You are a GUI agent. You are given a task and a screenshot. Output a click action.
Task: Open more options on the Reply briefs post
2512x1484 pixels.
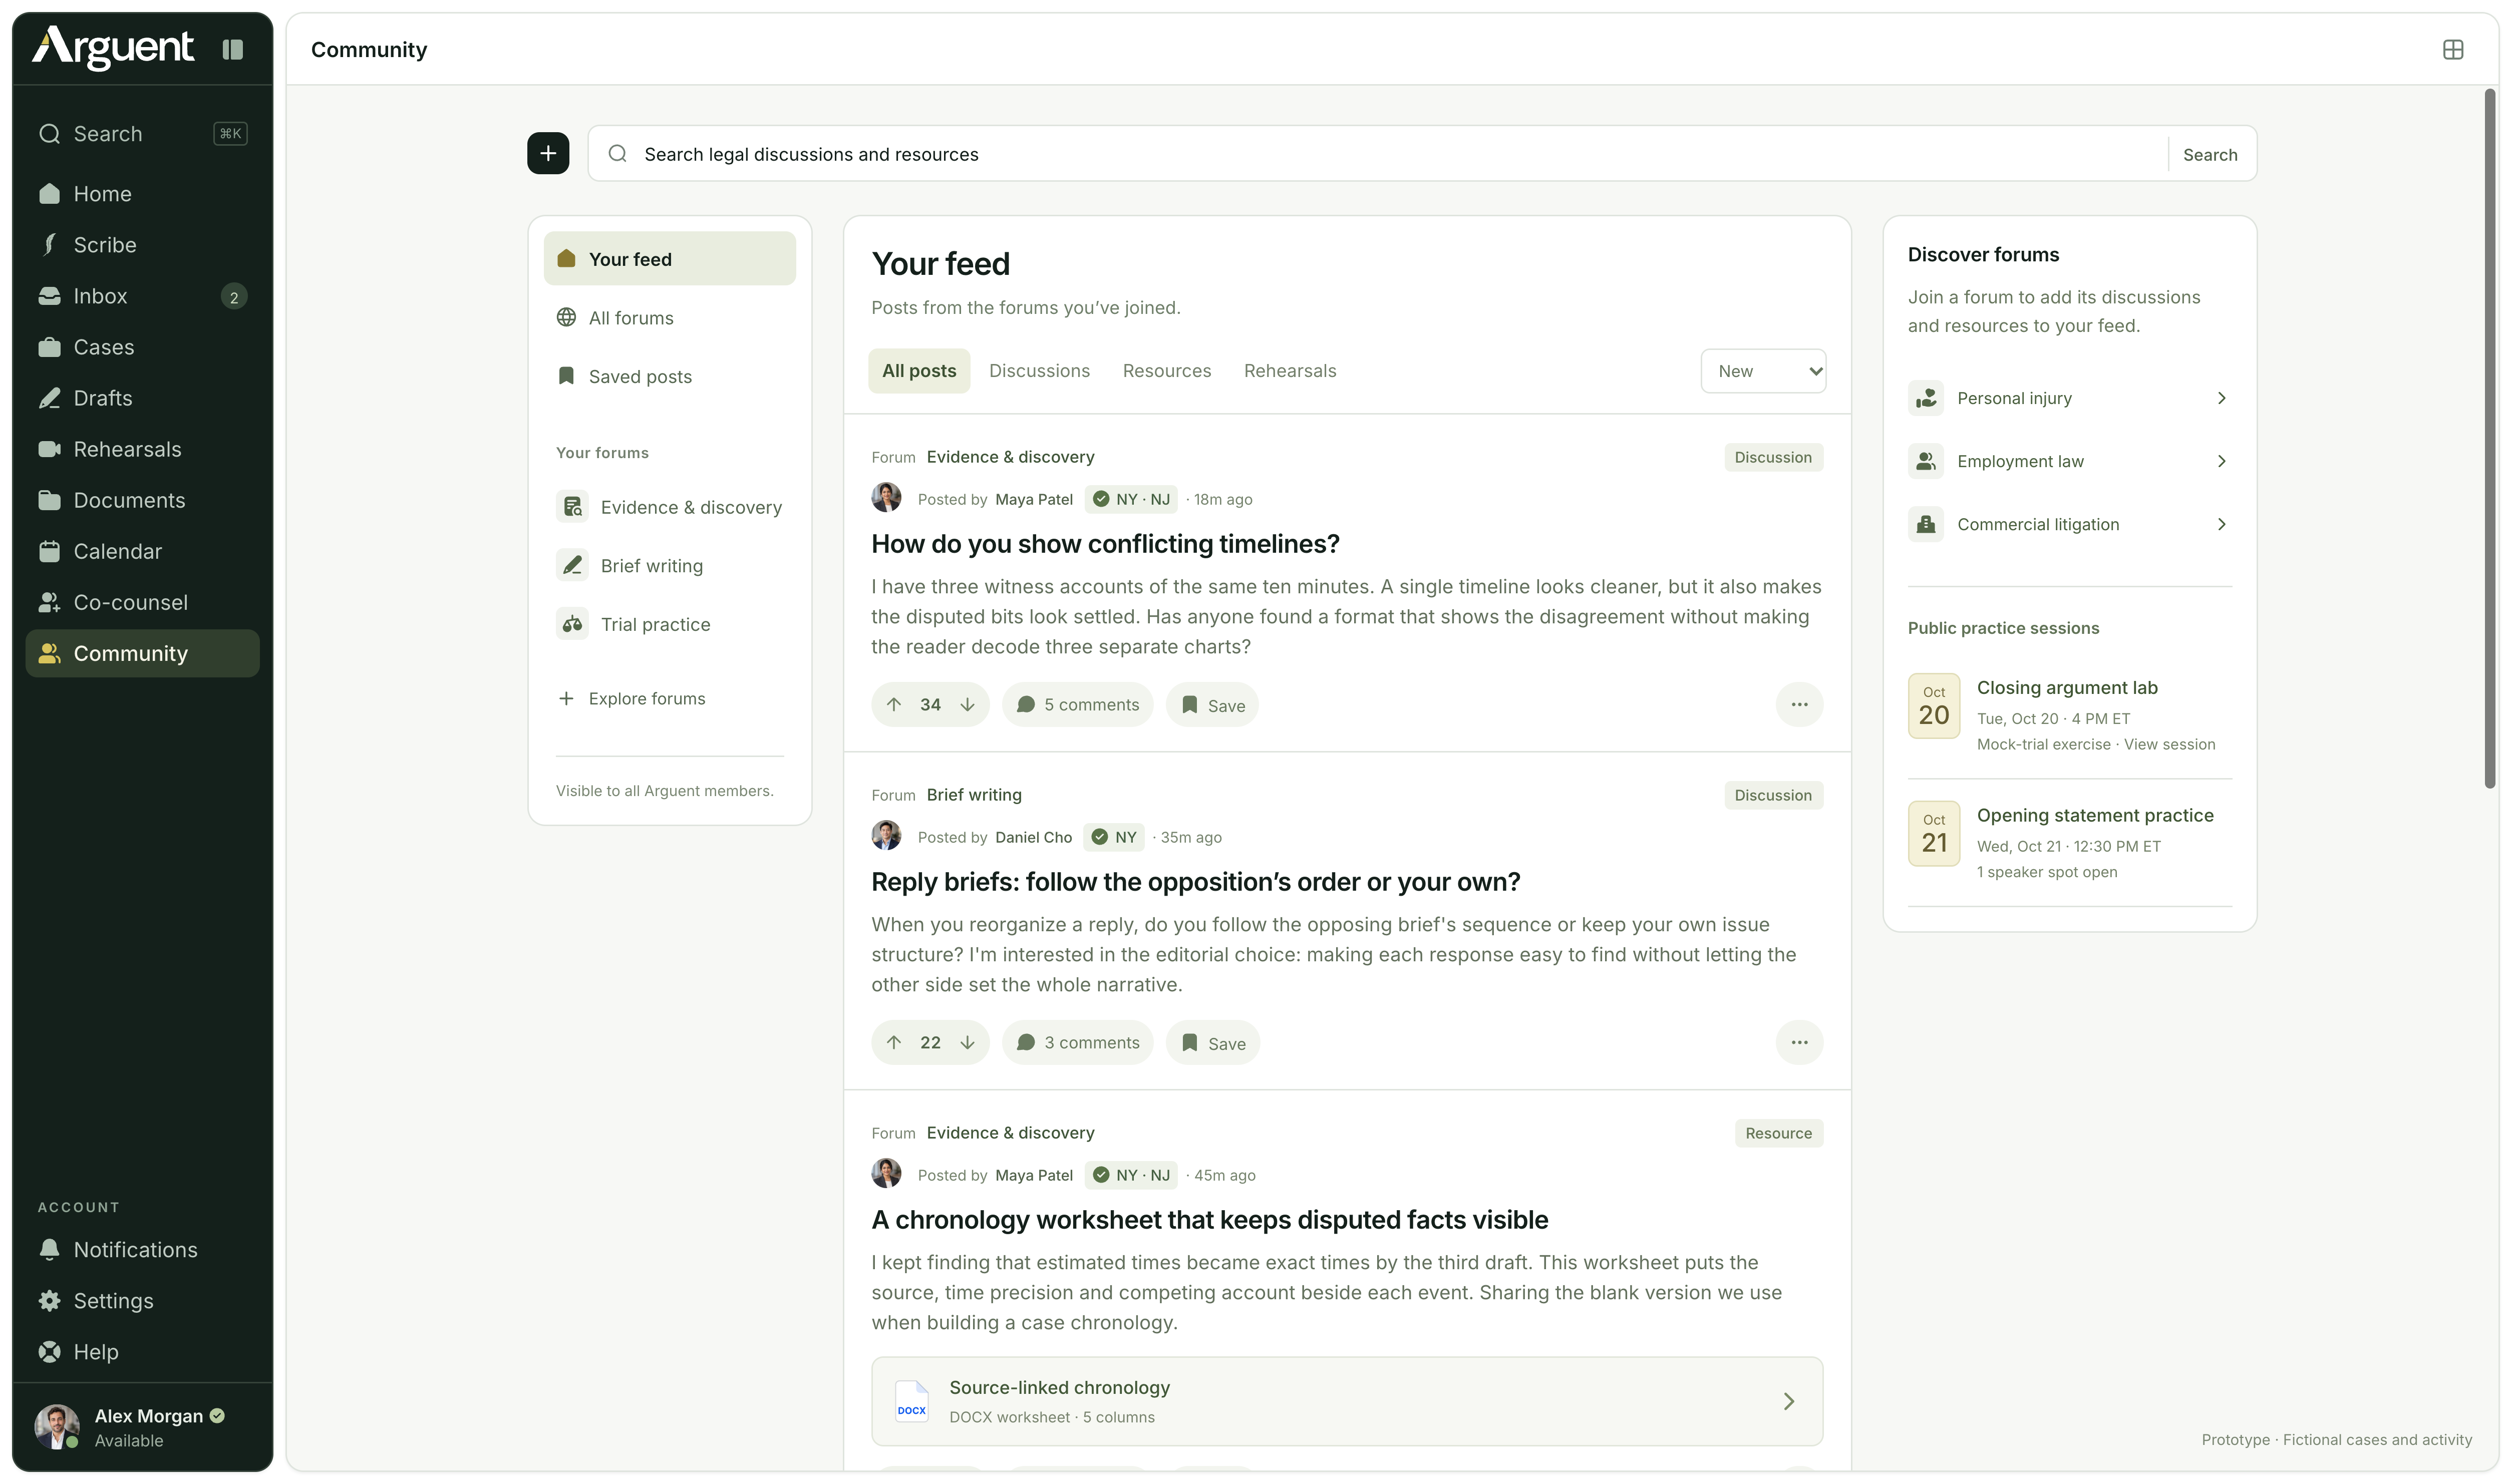coord(1799,1042)
